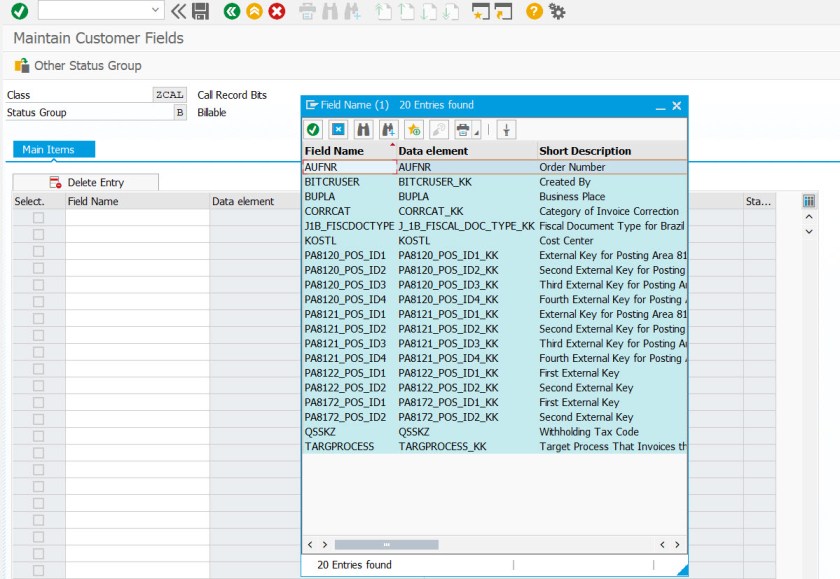This screenshot has width=840, height=579.
Task: Confirm selection with popup green checkmark
Action: 313,130
